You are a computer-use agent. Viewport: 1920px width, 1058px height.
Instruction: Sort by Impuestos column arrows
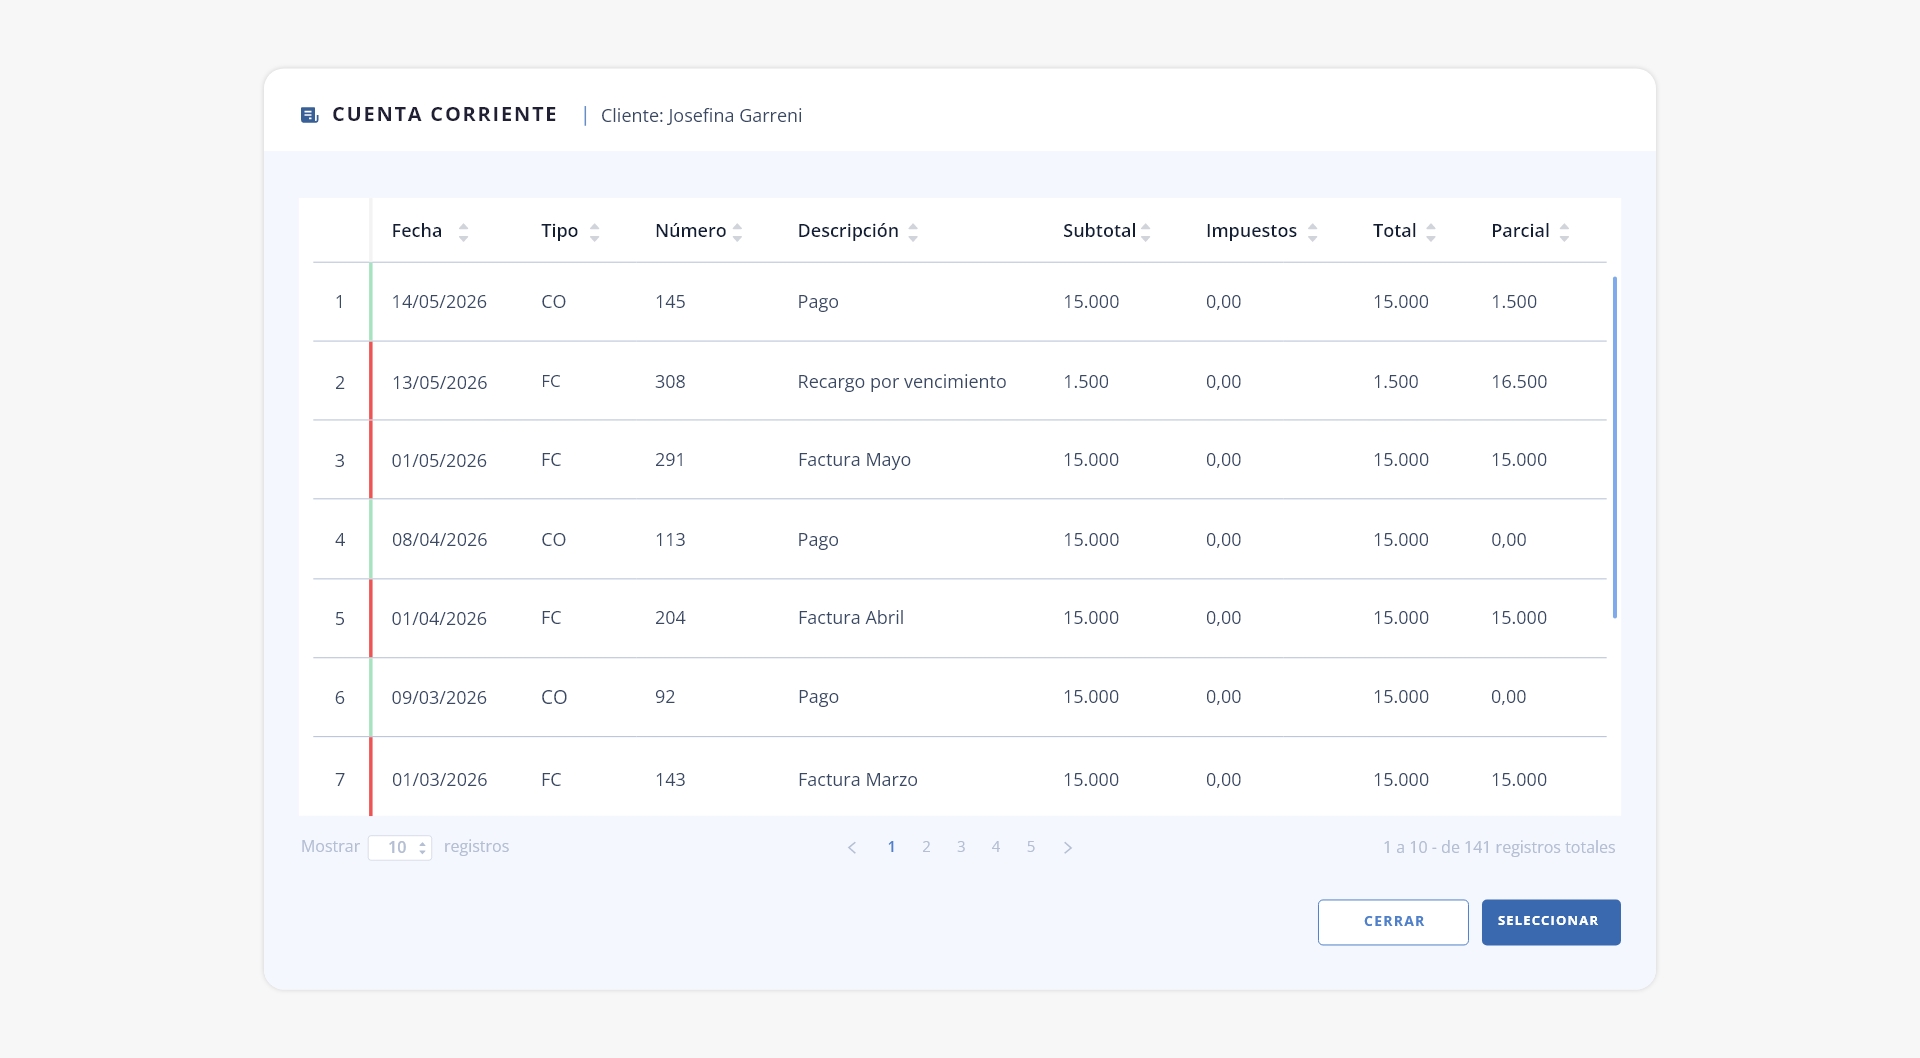(1313, 232)
